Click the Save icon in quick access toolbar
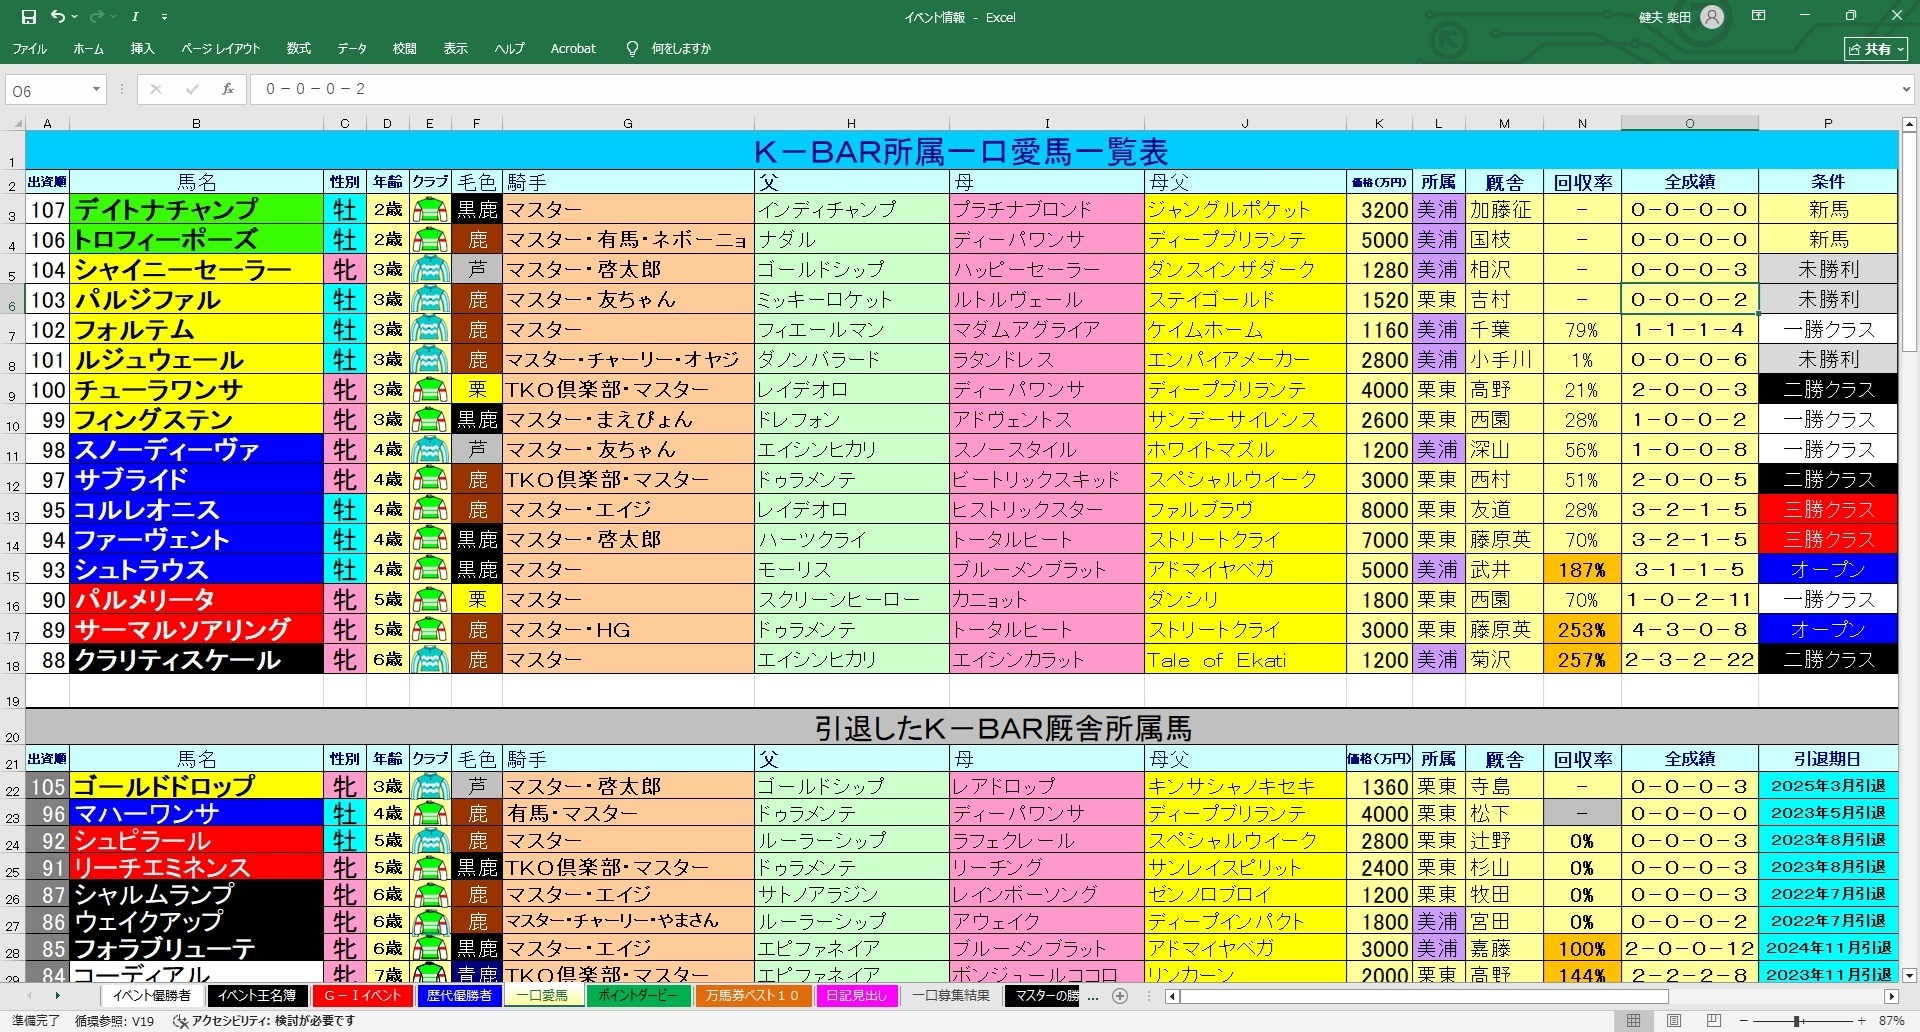The image size is (1920, 1032). 28,17
